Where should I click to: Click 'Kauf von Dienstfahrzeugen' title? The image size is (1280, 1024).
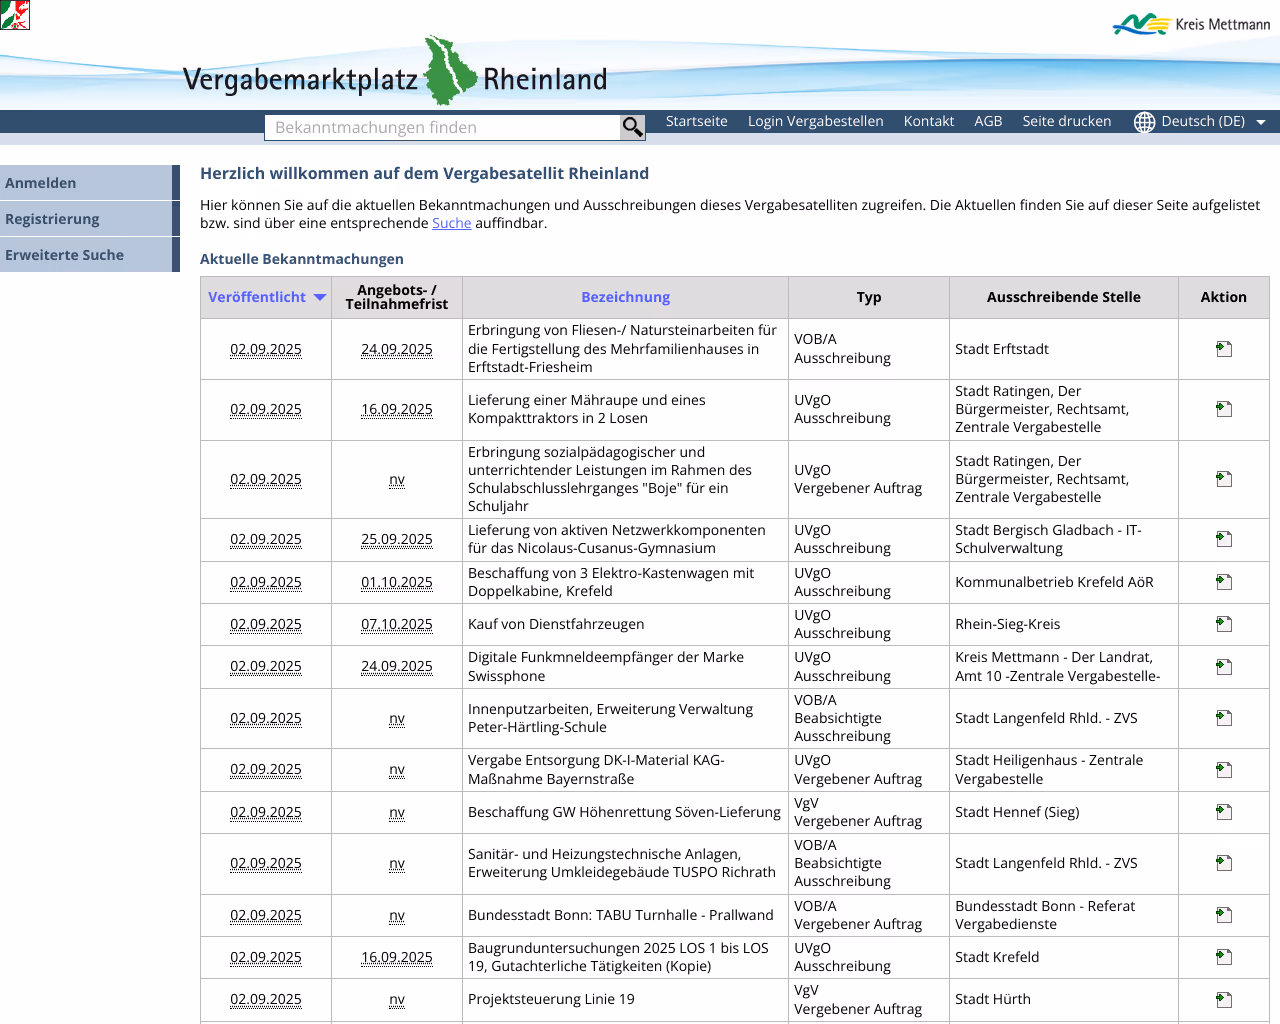pyautogui.click(x=556, y=624)
